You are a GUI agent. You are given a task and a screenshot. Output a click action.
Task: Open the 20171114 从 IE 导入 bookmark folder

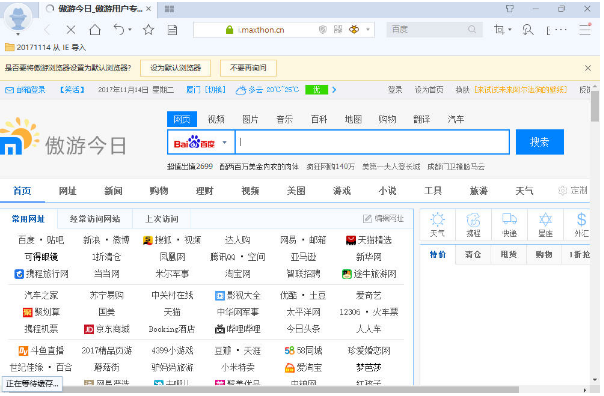click(x=45, y=47)
